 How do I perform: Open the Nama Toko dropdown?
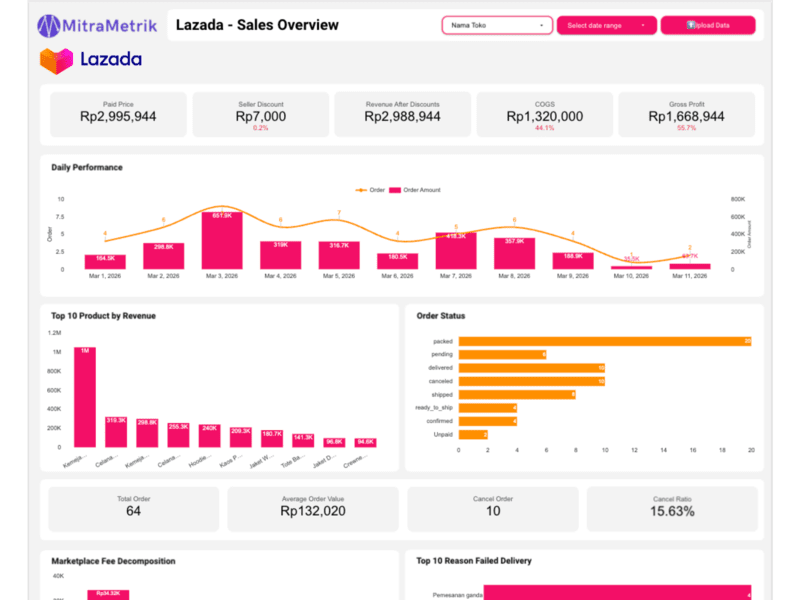pyautogui.click(x=496, y=25)
